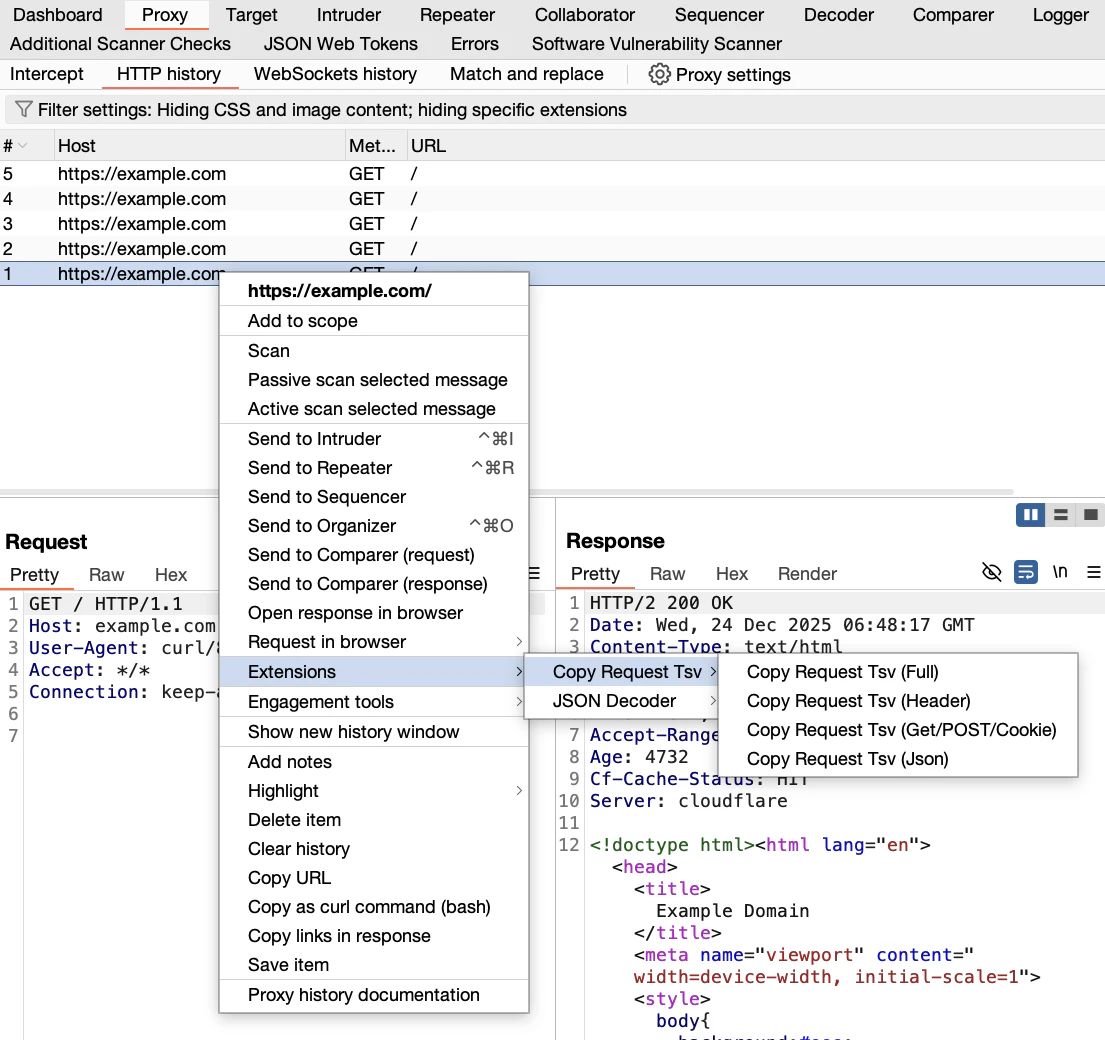Sort by # column header arrow
The width and height of the screenshot is (1105, 1040).
(23, 146)
